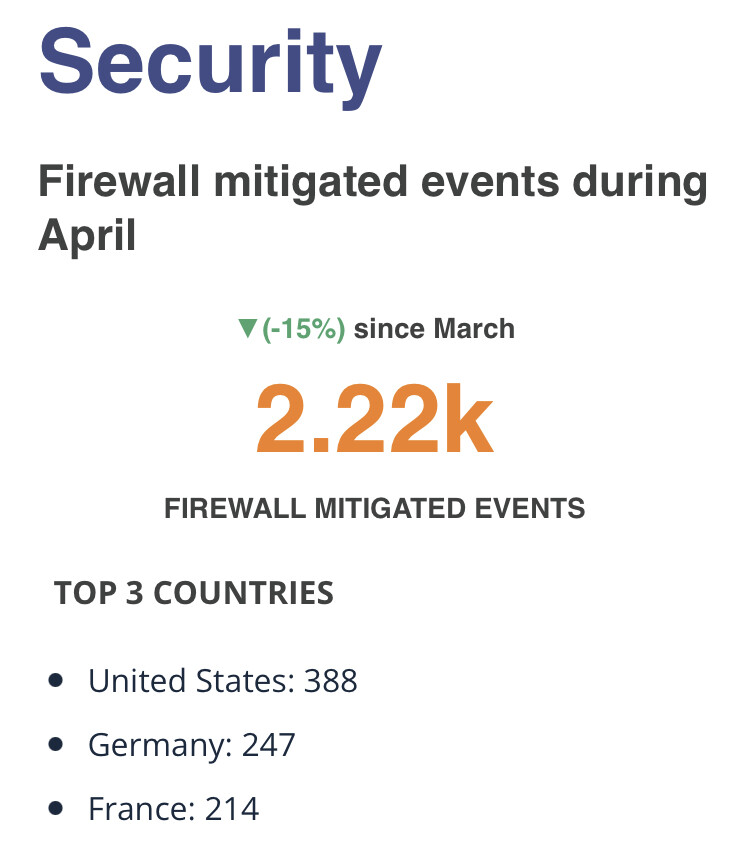This screenshot has width=750, height=841.
Task: Click the bullet point beside France
Action: pyautogui.click(x=57, y=808)
